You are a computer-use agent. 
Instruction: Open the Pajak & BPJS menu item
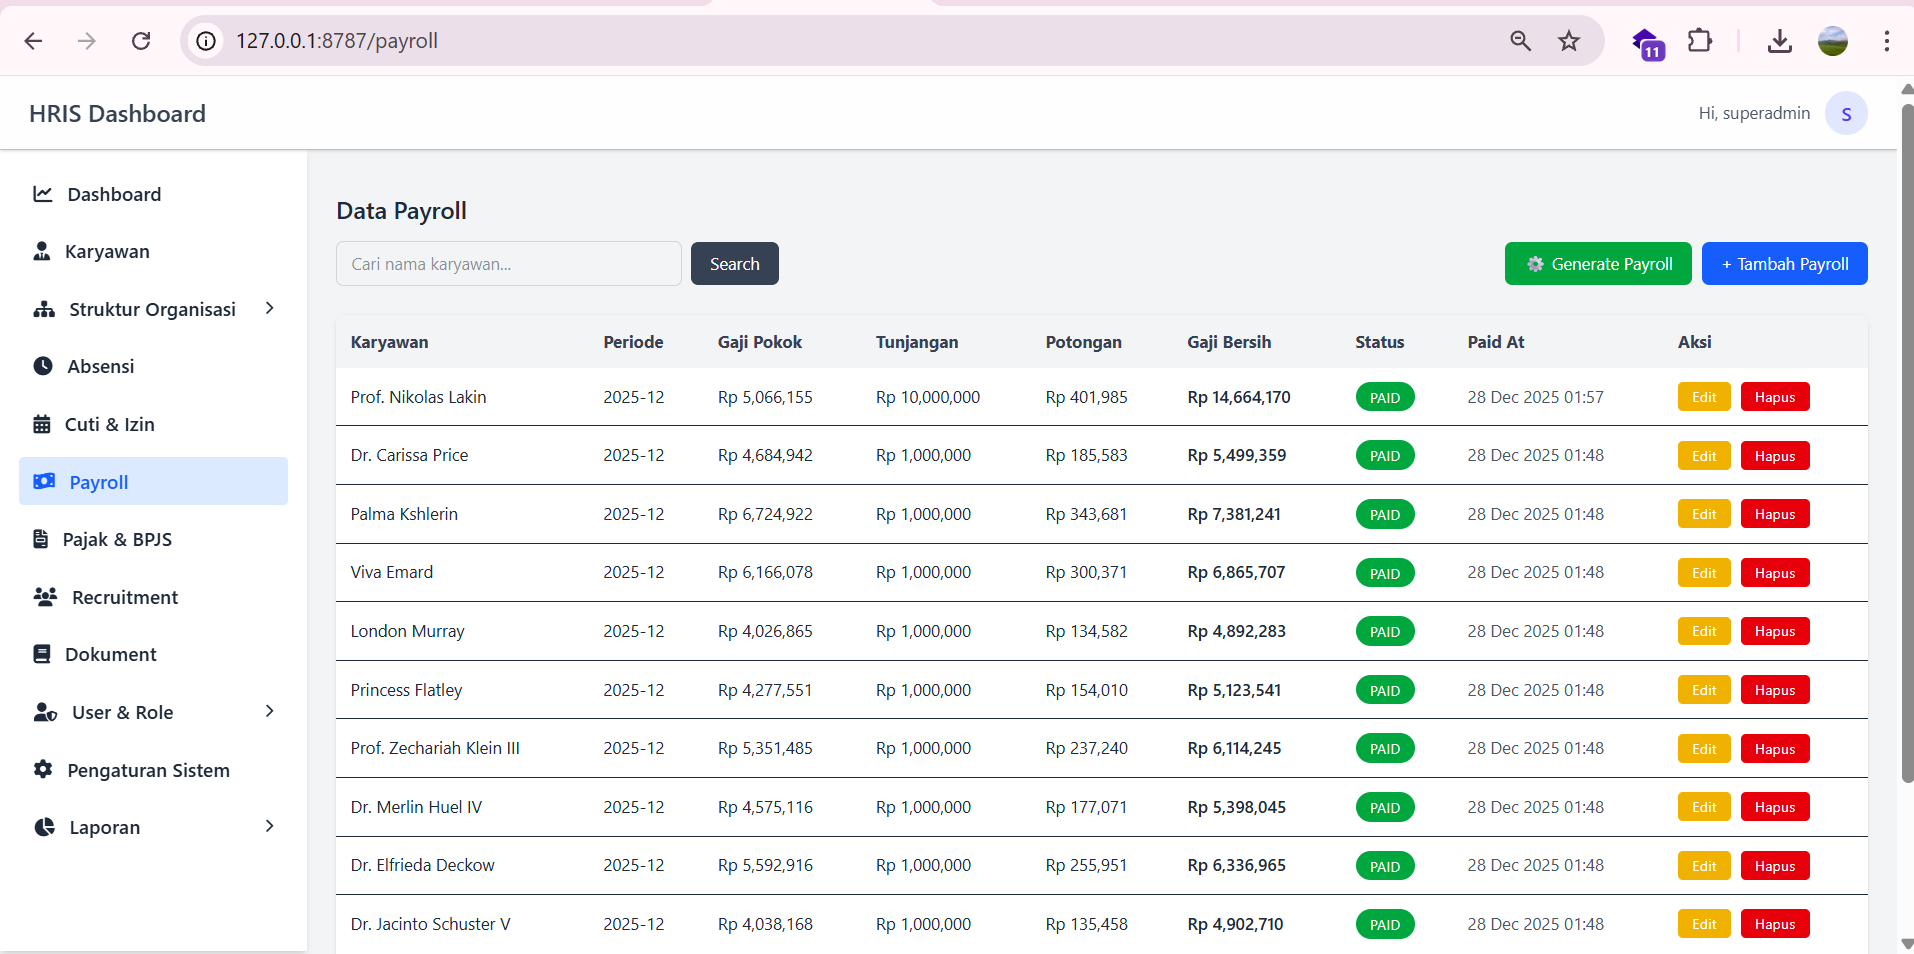point(117,539)
